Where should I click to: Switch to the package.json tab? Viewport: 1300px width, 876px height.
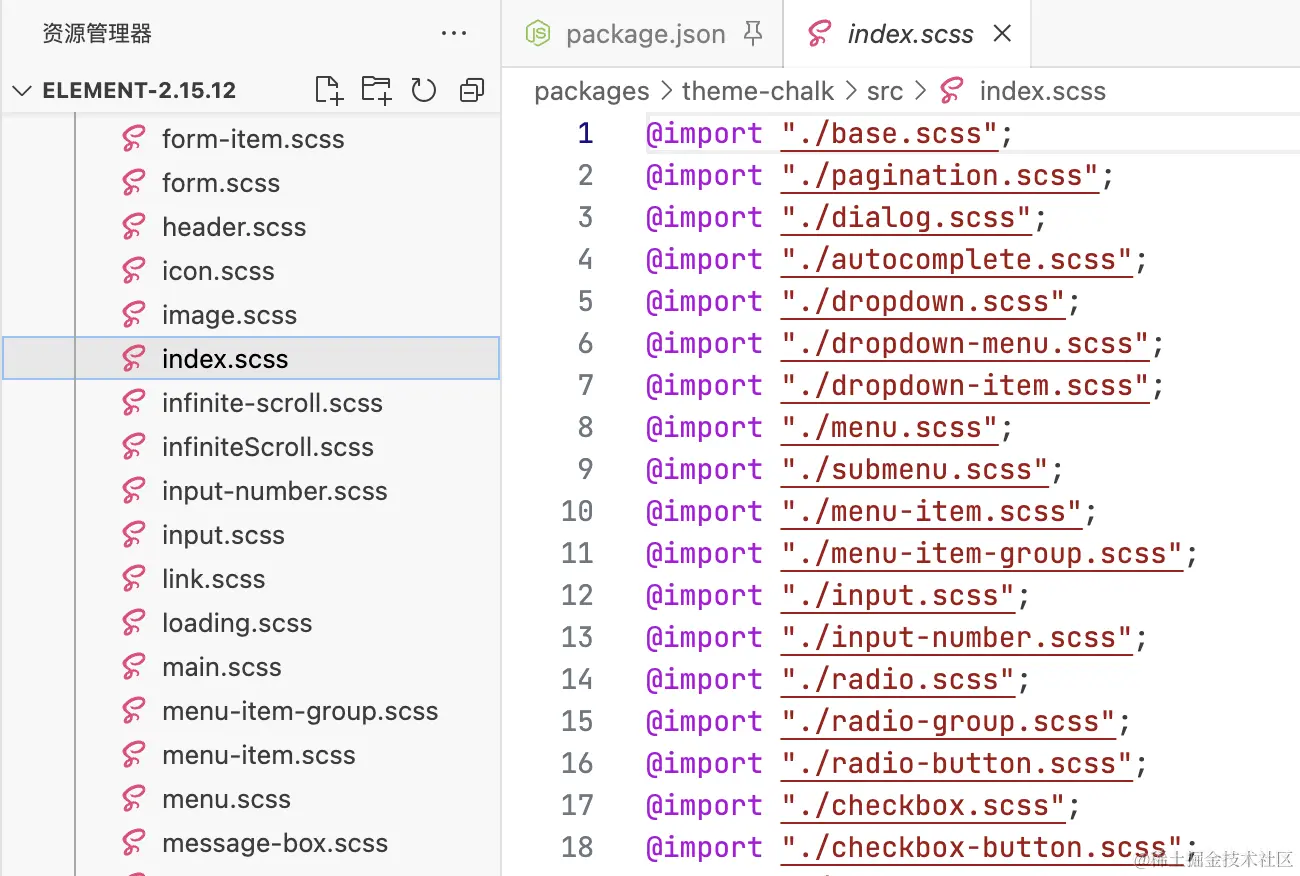pos(645,34)
